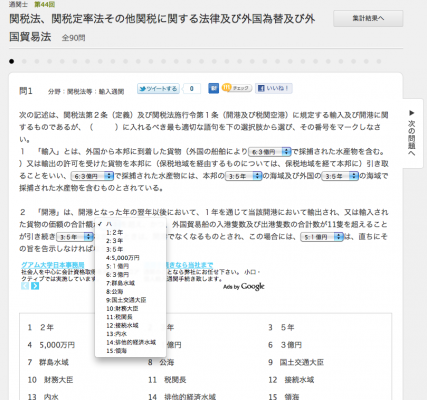Viewport: 427px width, 400px height.
Task: Open the 6:3億円 dropdown after ることをいい、
Action: [x=92, y=176]
